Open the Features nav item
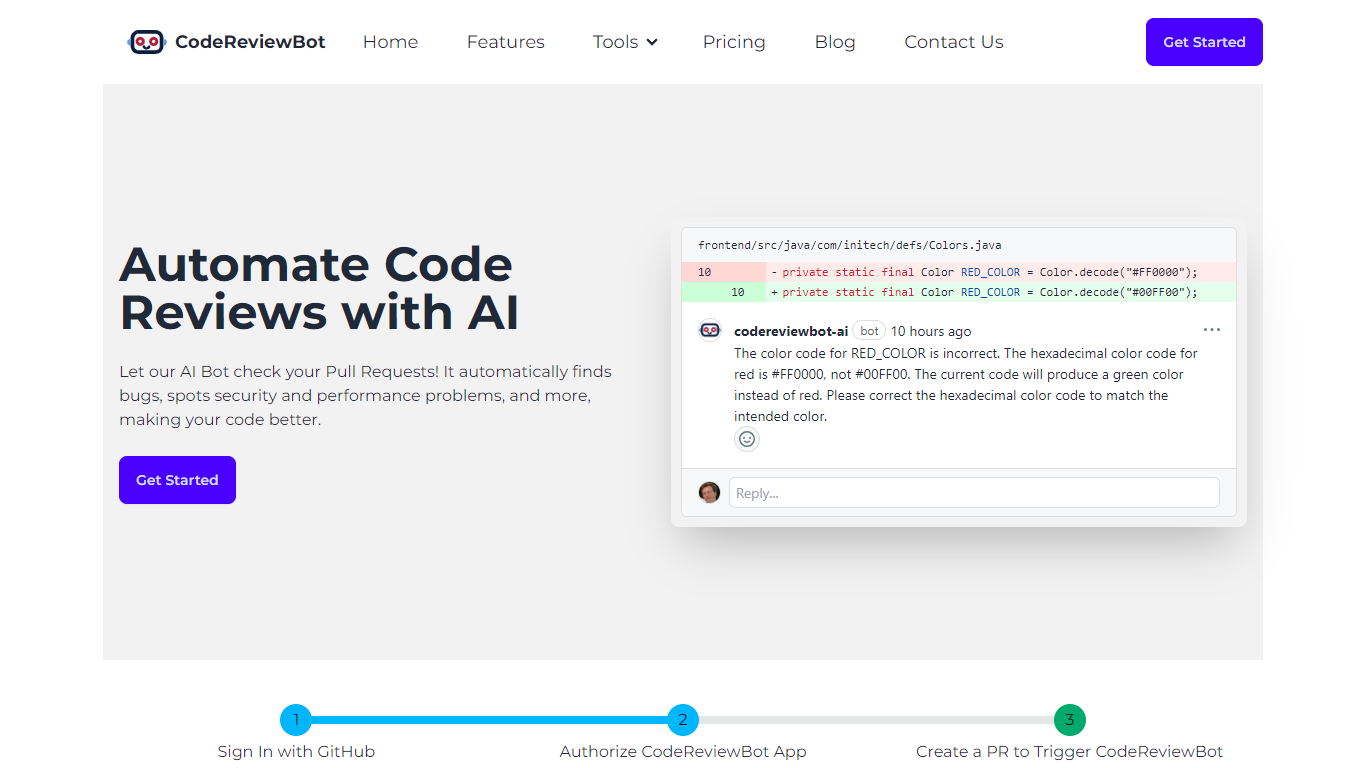 coord(505,42)
